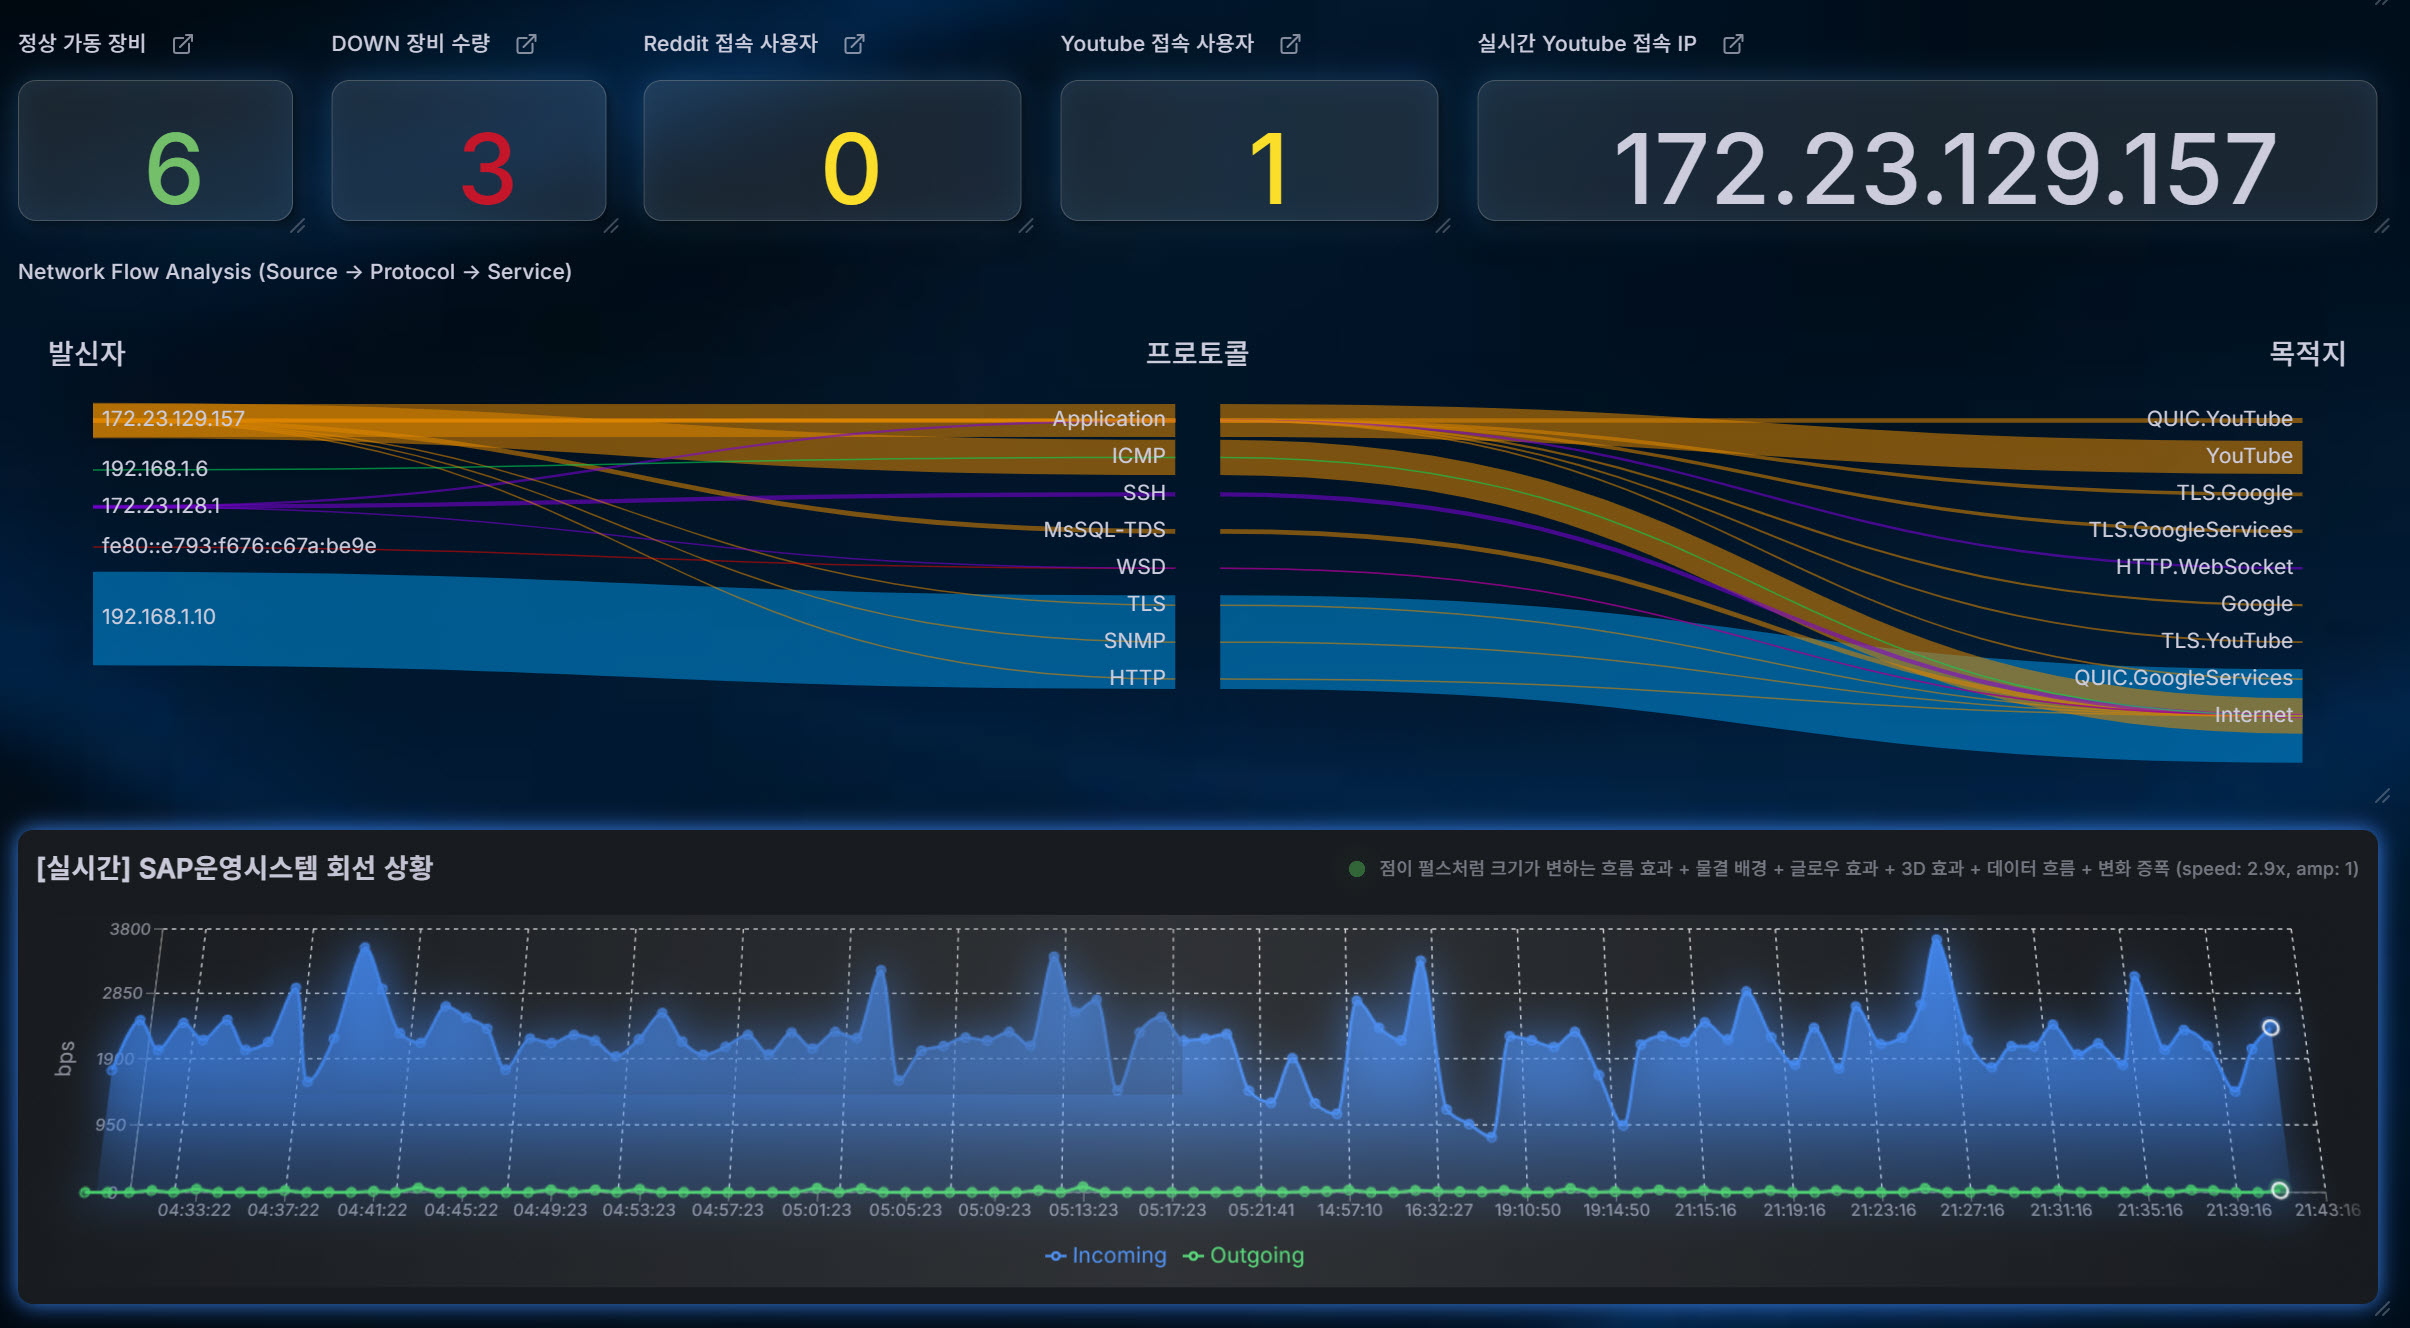Open external link icon beside Youtube 접속 사용자

tap(1290, 44)
